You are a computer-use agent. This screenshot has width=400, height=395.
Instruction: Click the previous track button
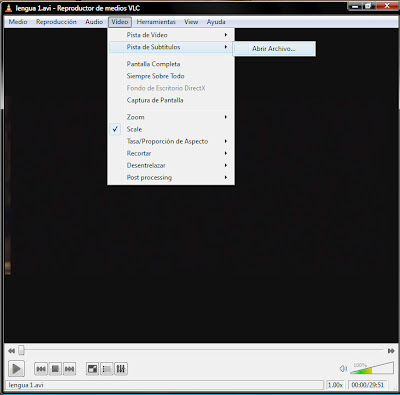(x=41, y=369)
